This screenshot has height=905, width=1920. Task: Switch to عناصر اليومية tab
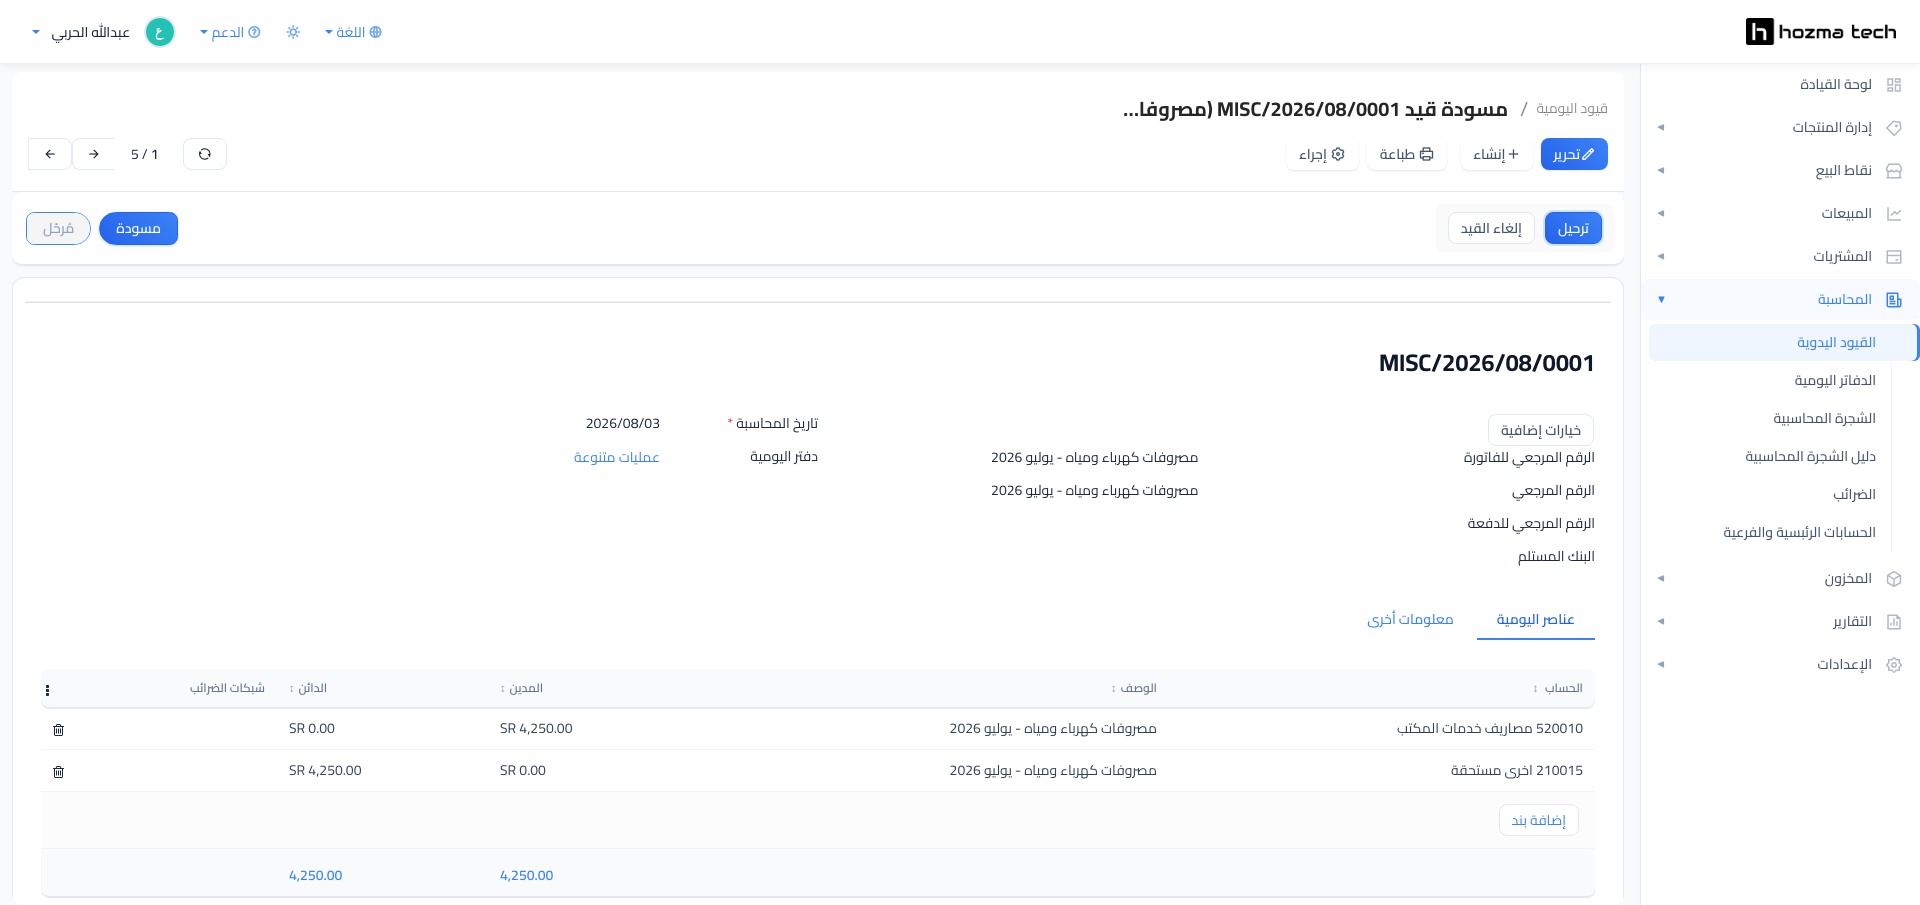pyautogui.click(x=1536, y=620)
